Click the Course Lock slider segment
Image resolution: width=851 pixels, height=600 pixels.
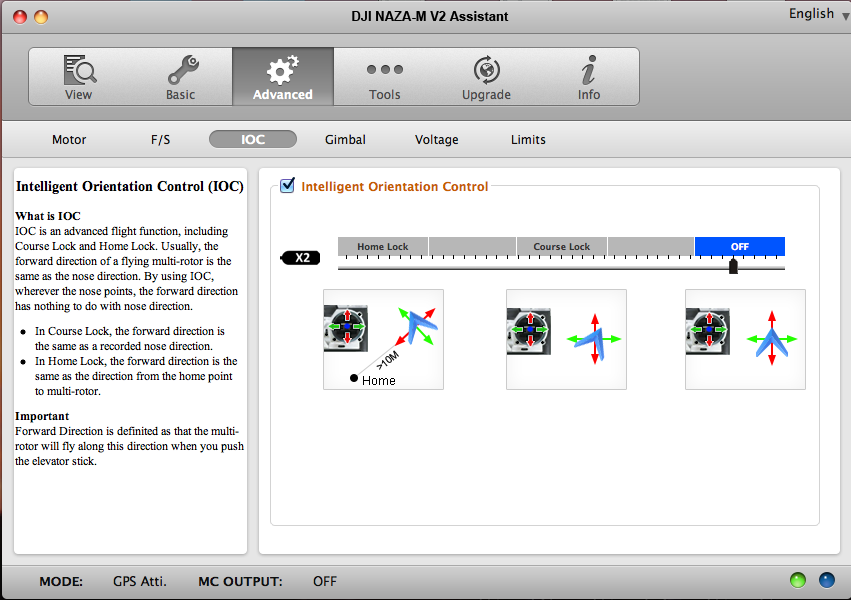[x=562, y=246]
